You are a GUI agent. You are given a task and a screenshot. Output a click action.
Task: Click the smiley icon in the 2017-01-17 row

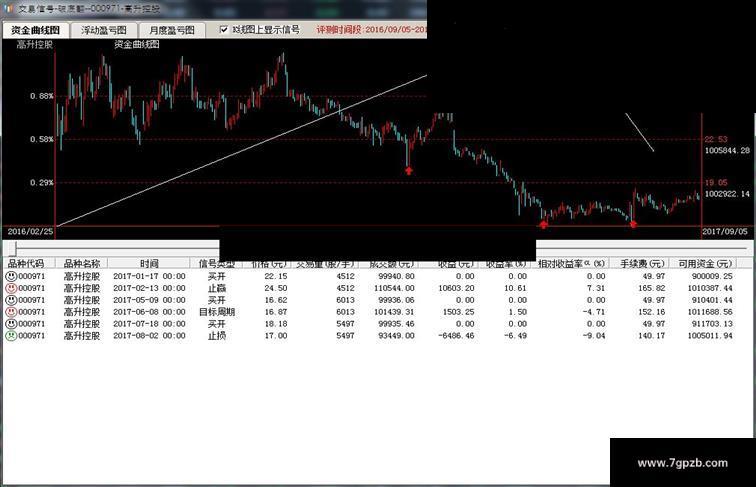pyautogui.click(x=11, y=276)
